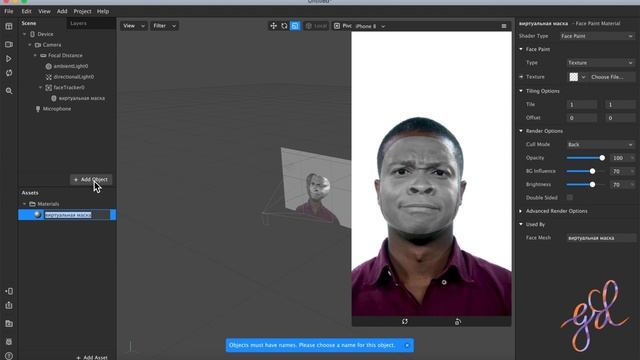Screen dimensions: 640x360
Task: Open the viewport hamburger menu
Action: (504, 26)
